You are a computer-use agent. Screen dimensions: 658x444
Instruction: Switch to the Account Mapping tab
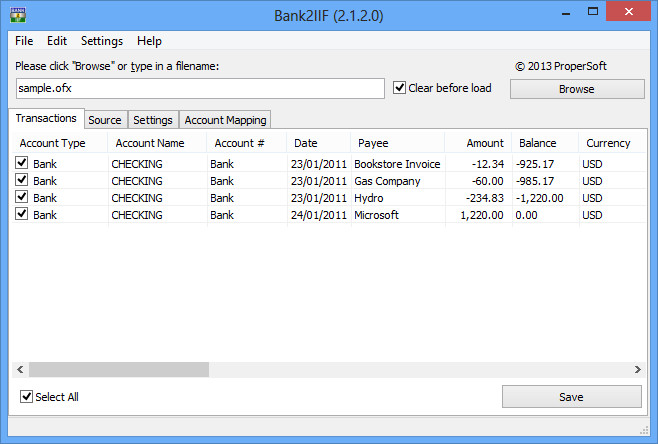pyautogui.click(x=225, y=120)
